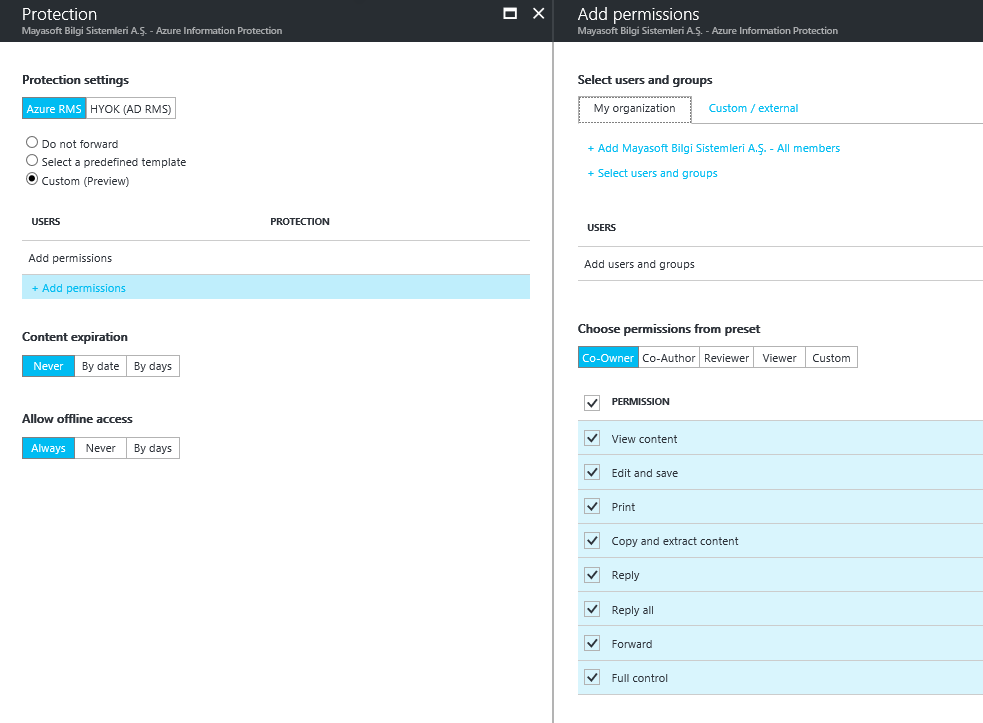This screenshot has height=723, width=983.
Task: Choose Select a predefined template radio
Action: pyautogui.click(x=32, y=161)
